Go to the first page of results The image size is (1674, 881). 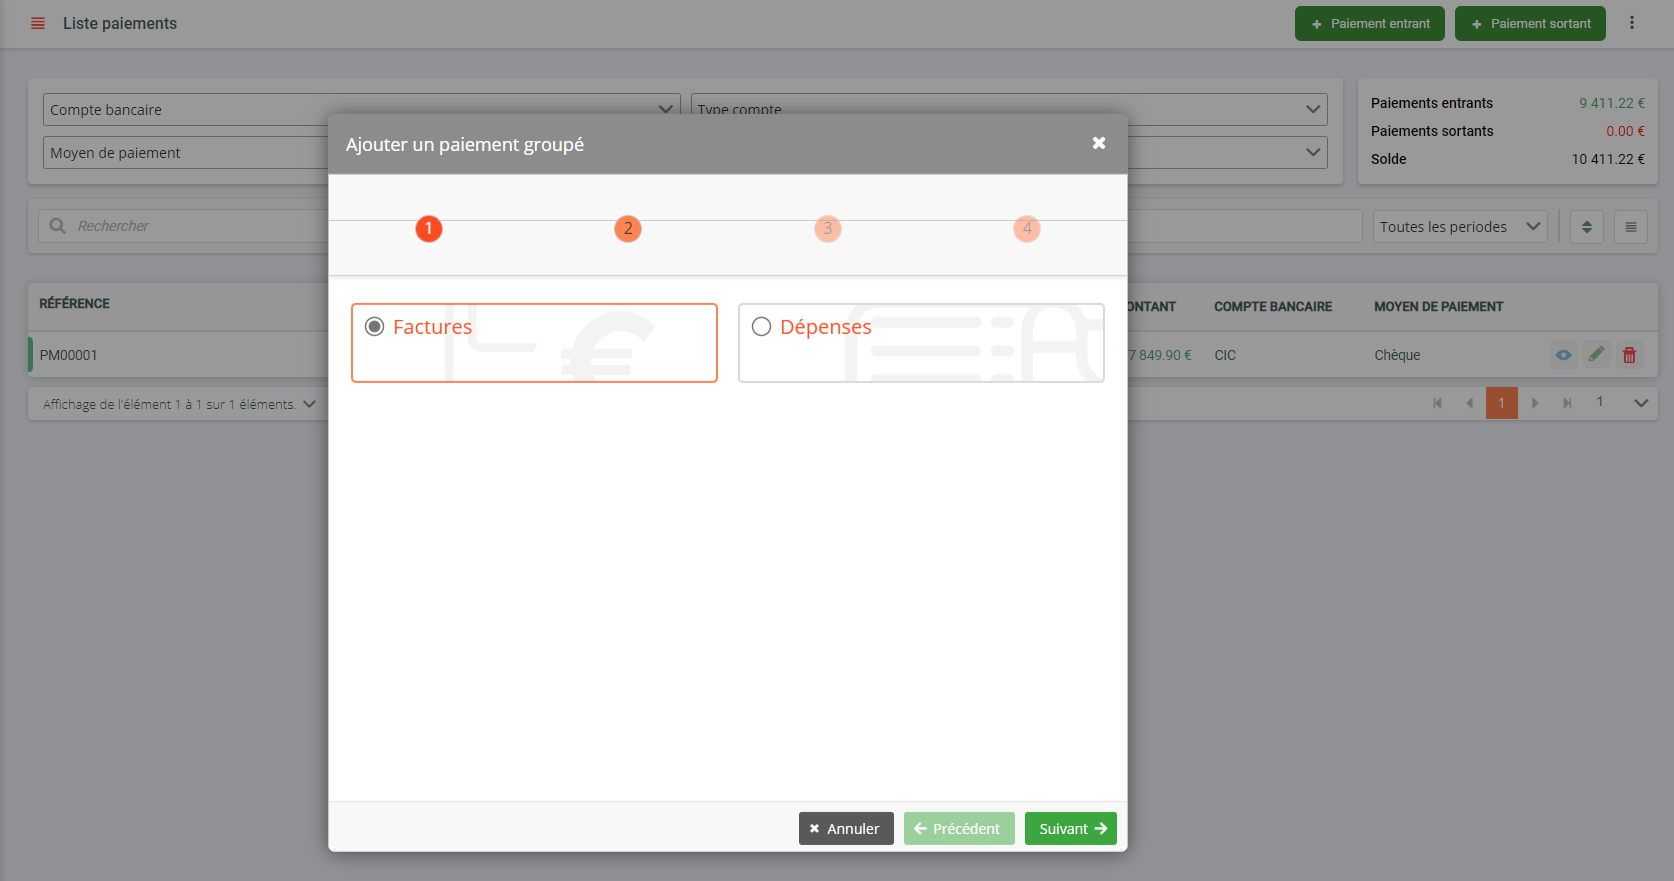coord(1437,403)
